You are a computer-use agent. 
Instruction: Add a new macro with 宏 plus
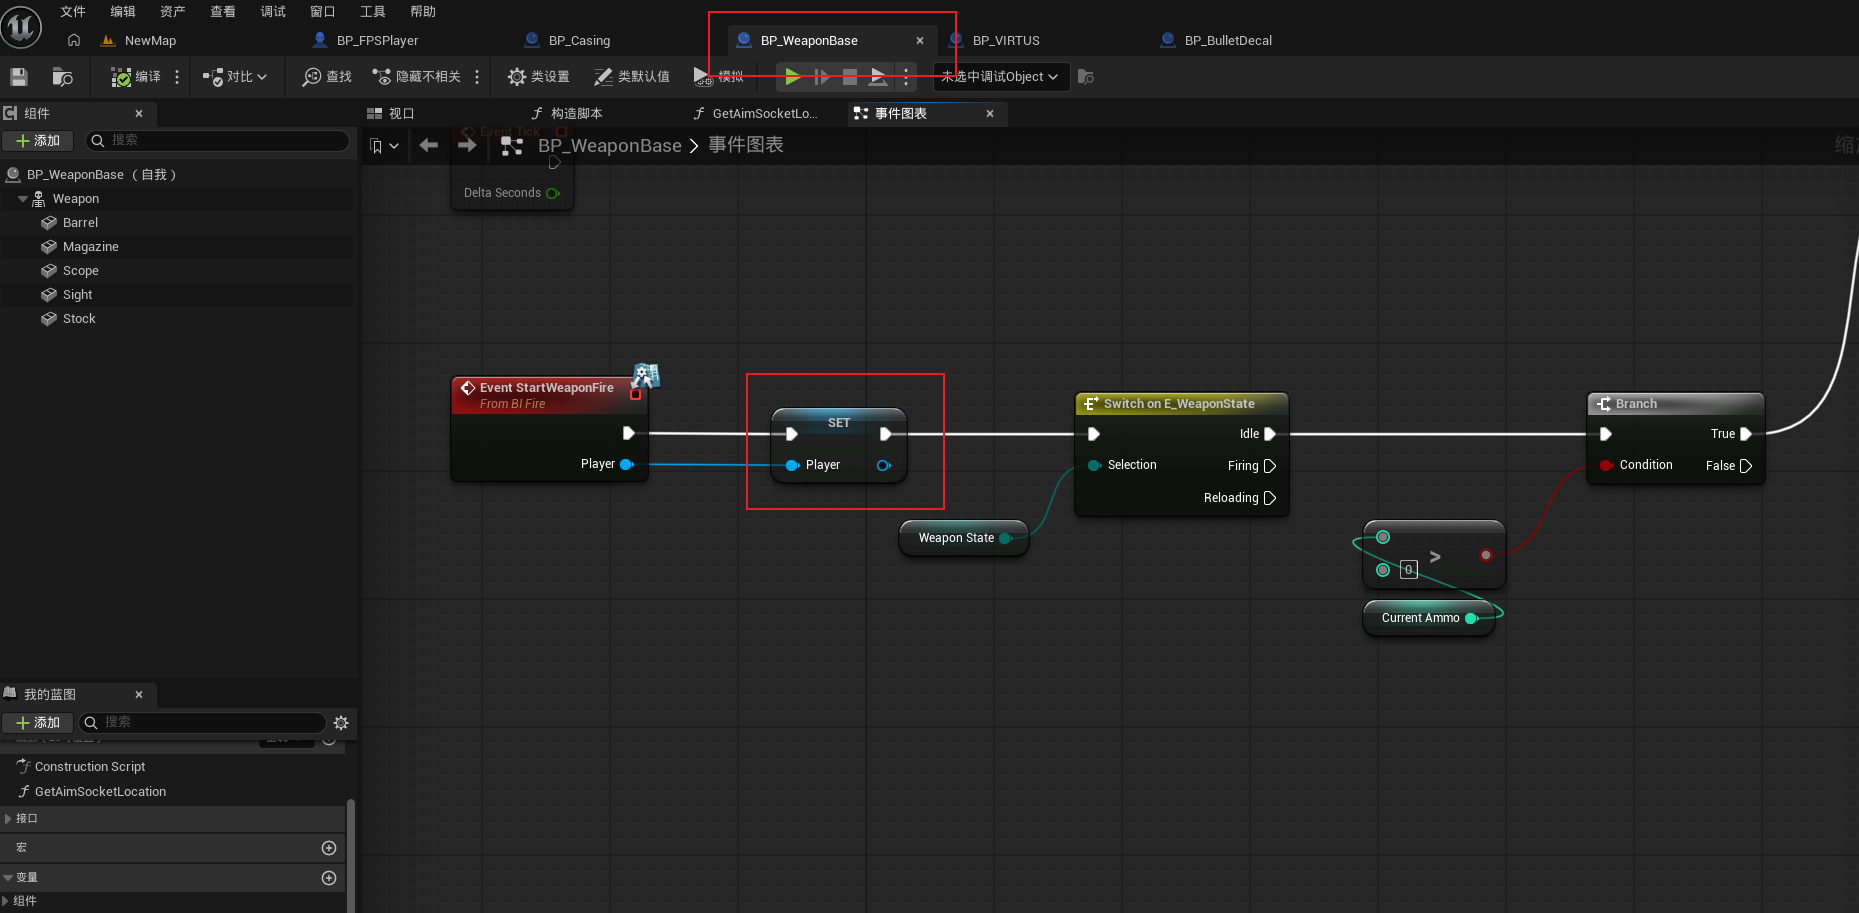click(329, 848)
